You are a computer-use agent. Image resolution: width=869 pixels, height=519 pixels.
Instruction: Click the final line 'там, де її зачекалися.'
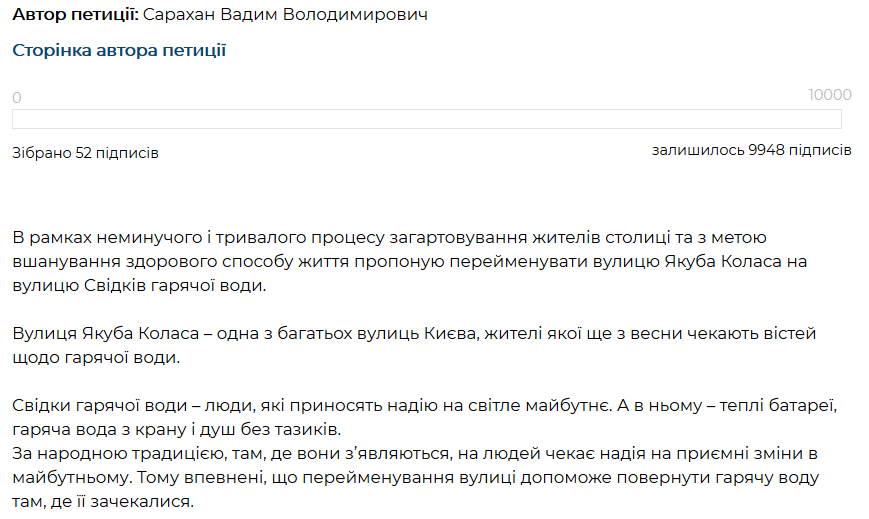pos(103,501)
